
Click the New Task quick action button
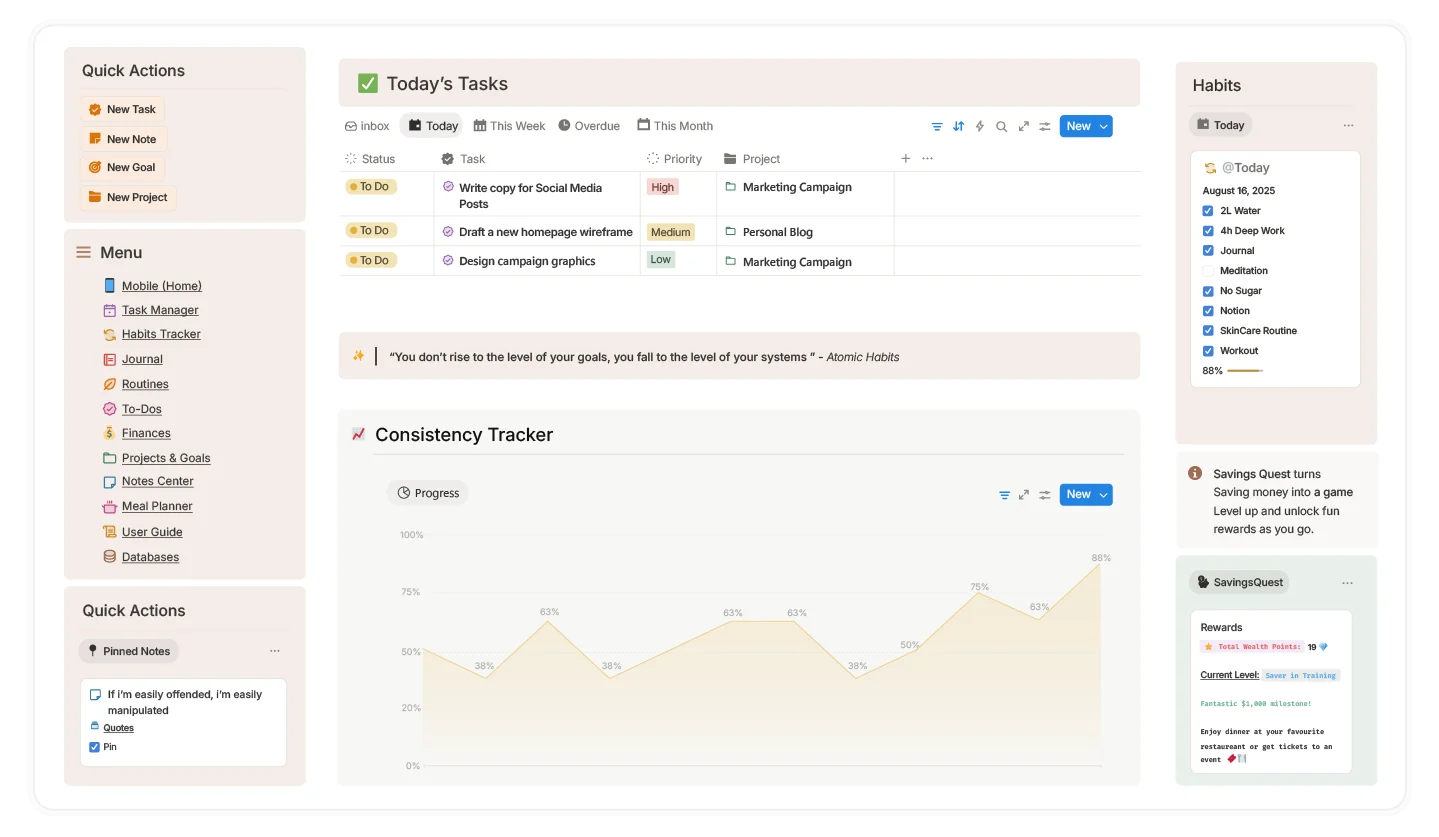(122, 110)
